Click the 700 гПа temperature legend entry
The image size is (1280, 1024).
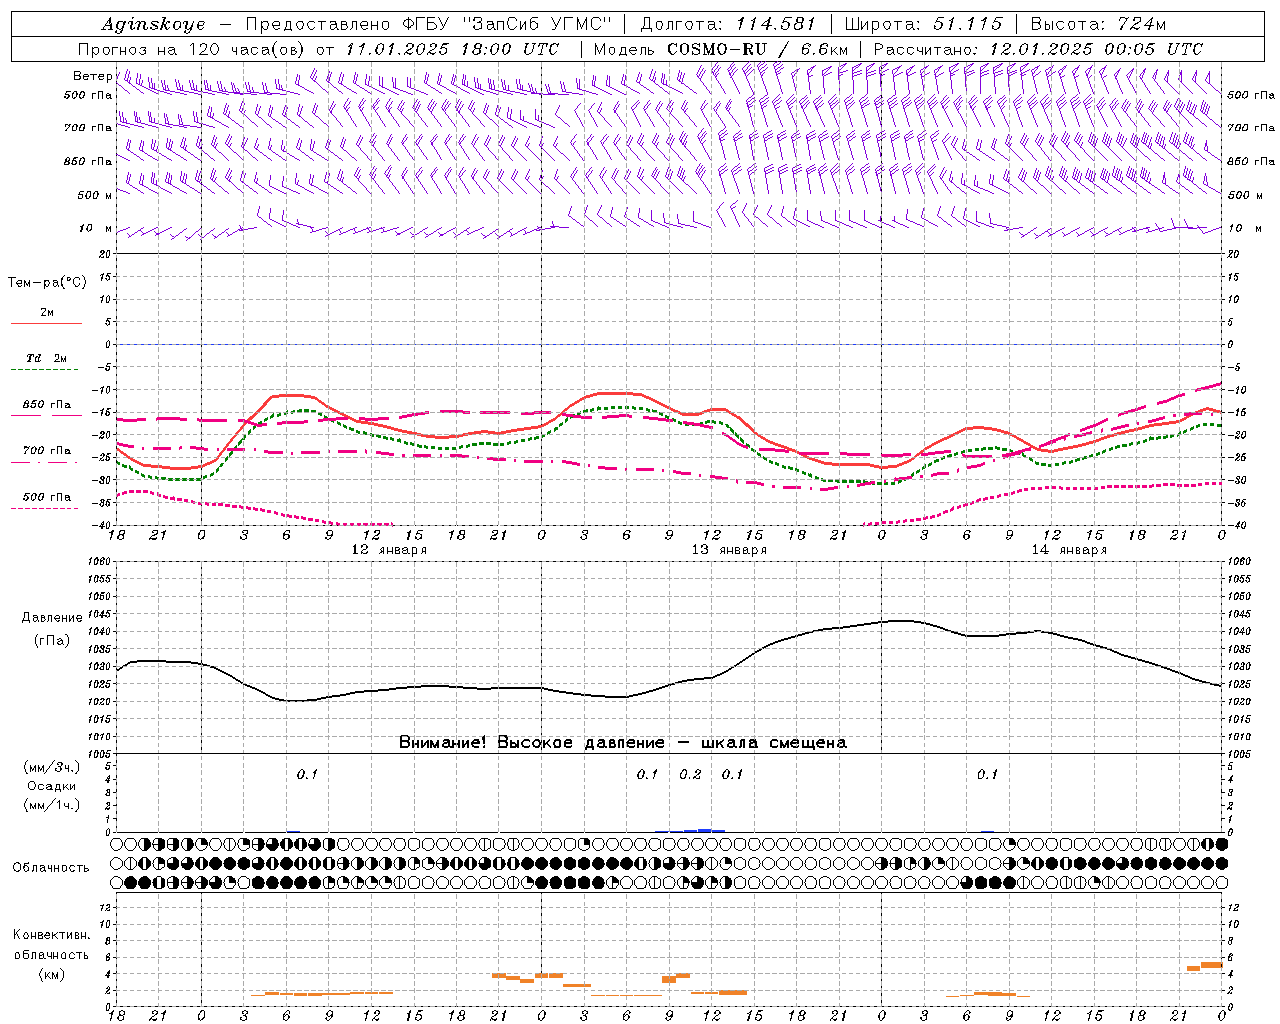click(x=47, y=451)
